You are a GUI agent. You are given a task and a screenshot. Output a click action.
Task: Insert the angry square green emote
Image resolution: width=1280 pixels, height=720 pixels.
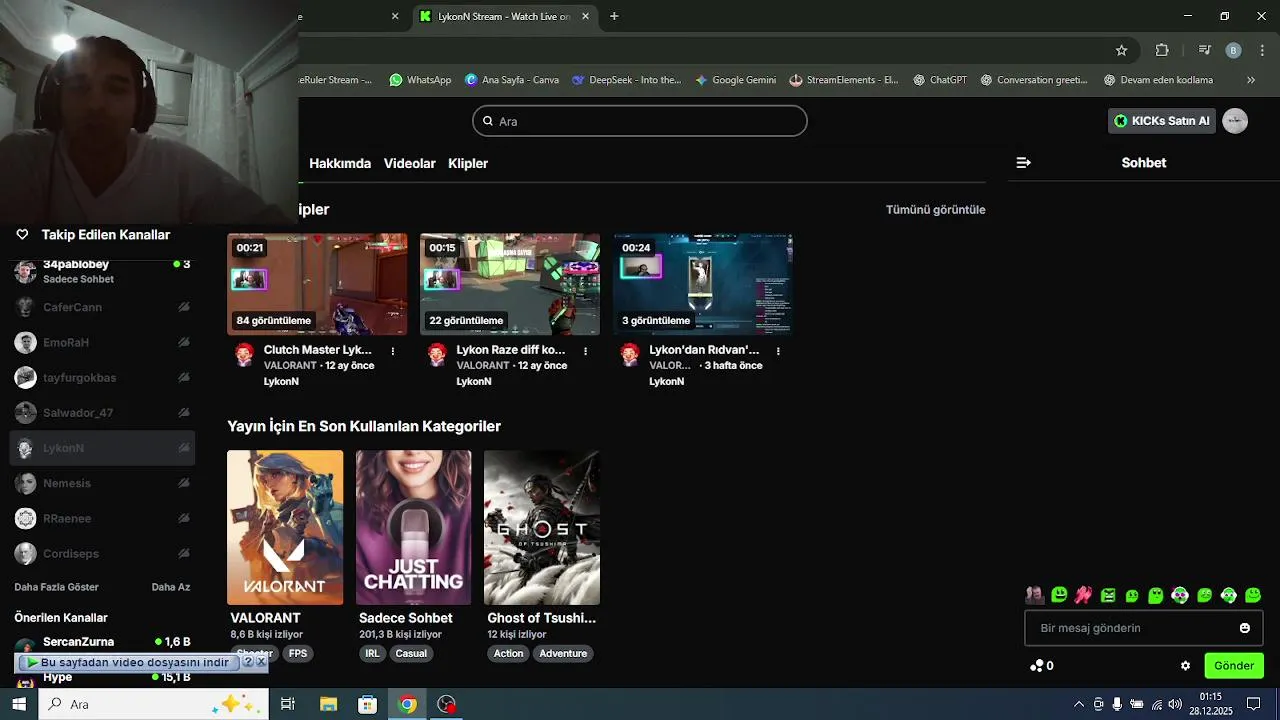[1108, 595]
